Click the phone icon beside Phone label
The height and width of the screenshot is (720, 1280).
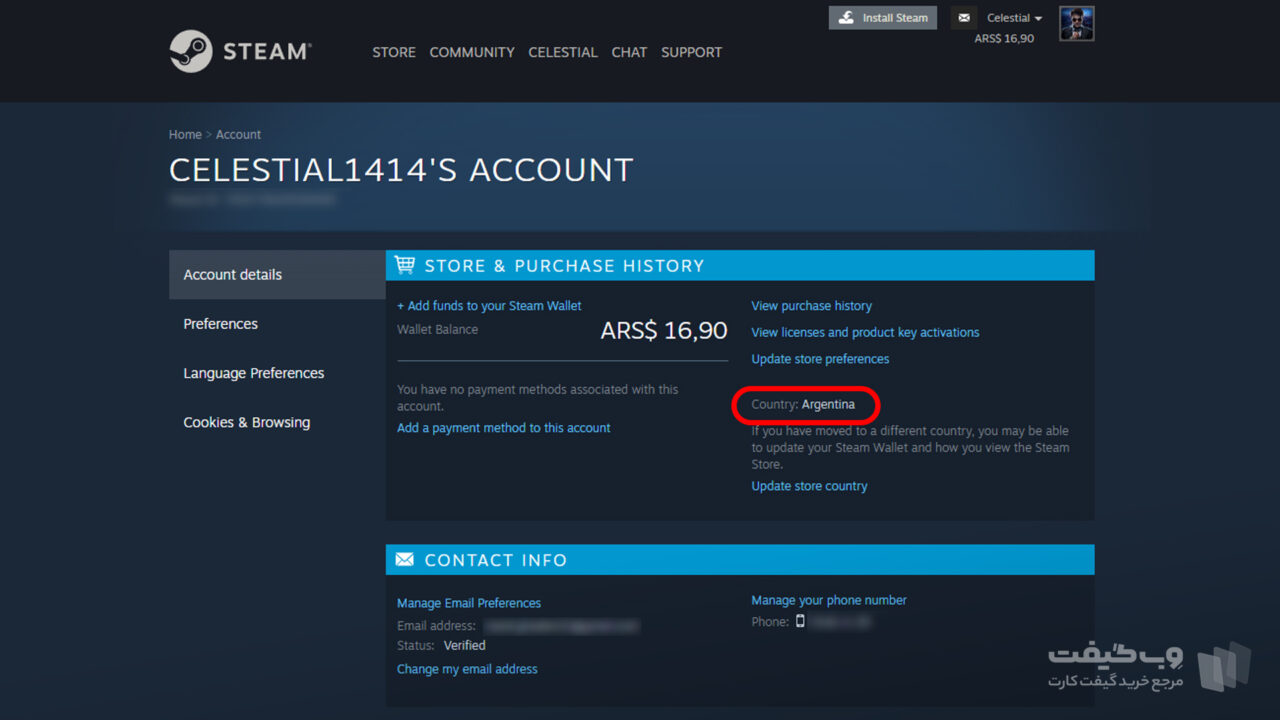[800, 622]
